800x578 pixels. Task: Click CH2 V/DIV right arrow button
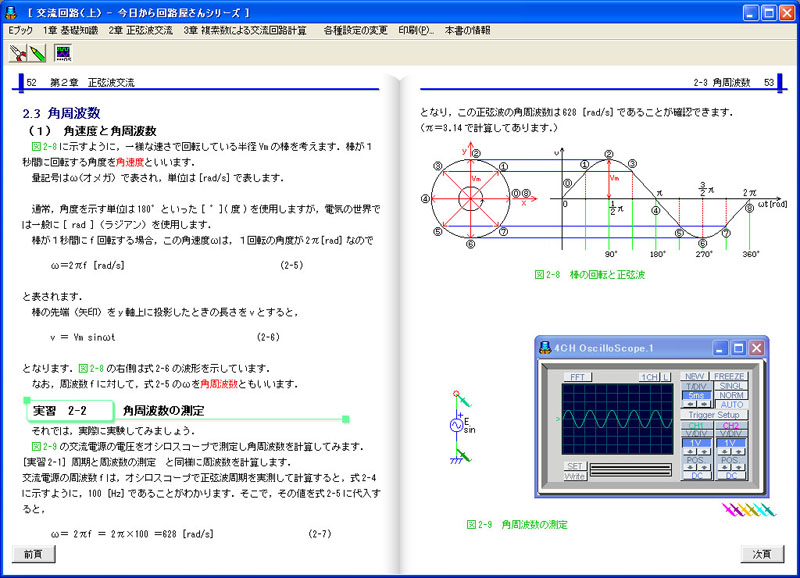(x=738, y=451)
